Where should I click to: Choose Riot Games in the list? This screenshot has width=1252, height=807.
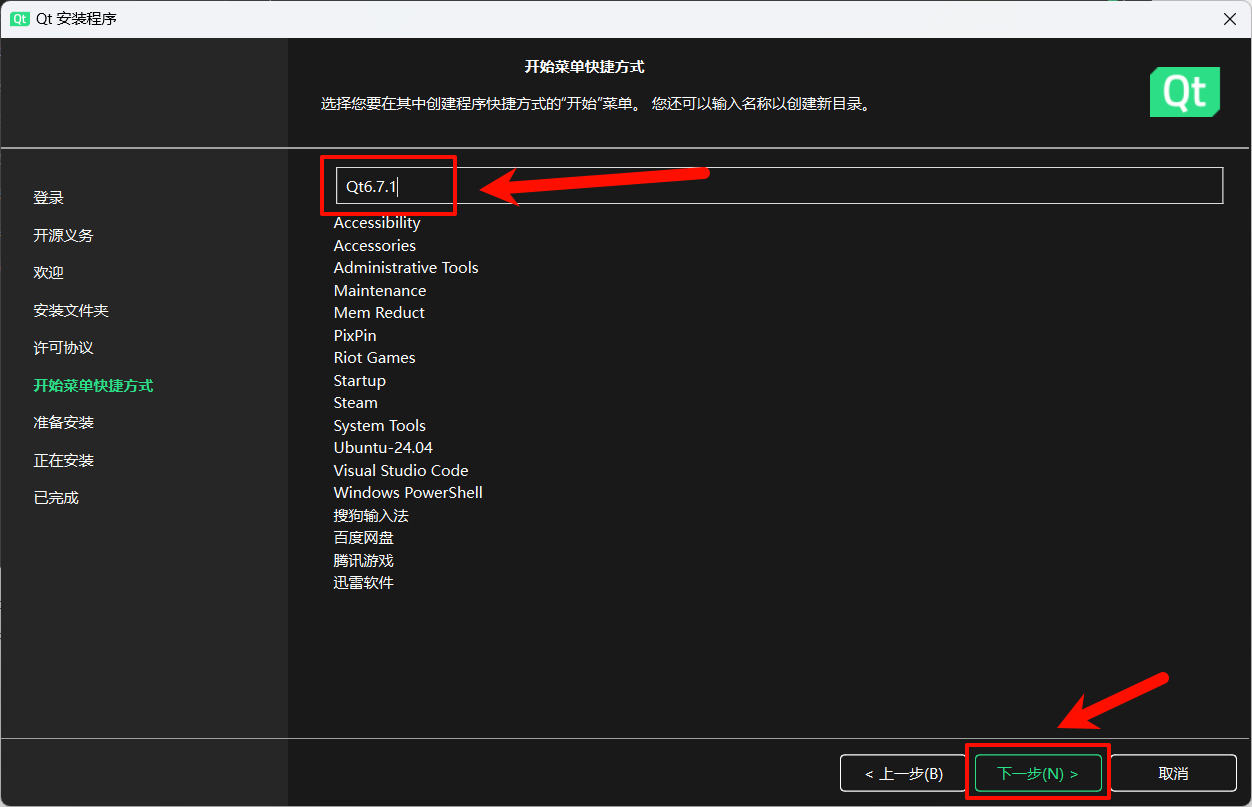click(x=374, y=358)
